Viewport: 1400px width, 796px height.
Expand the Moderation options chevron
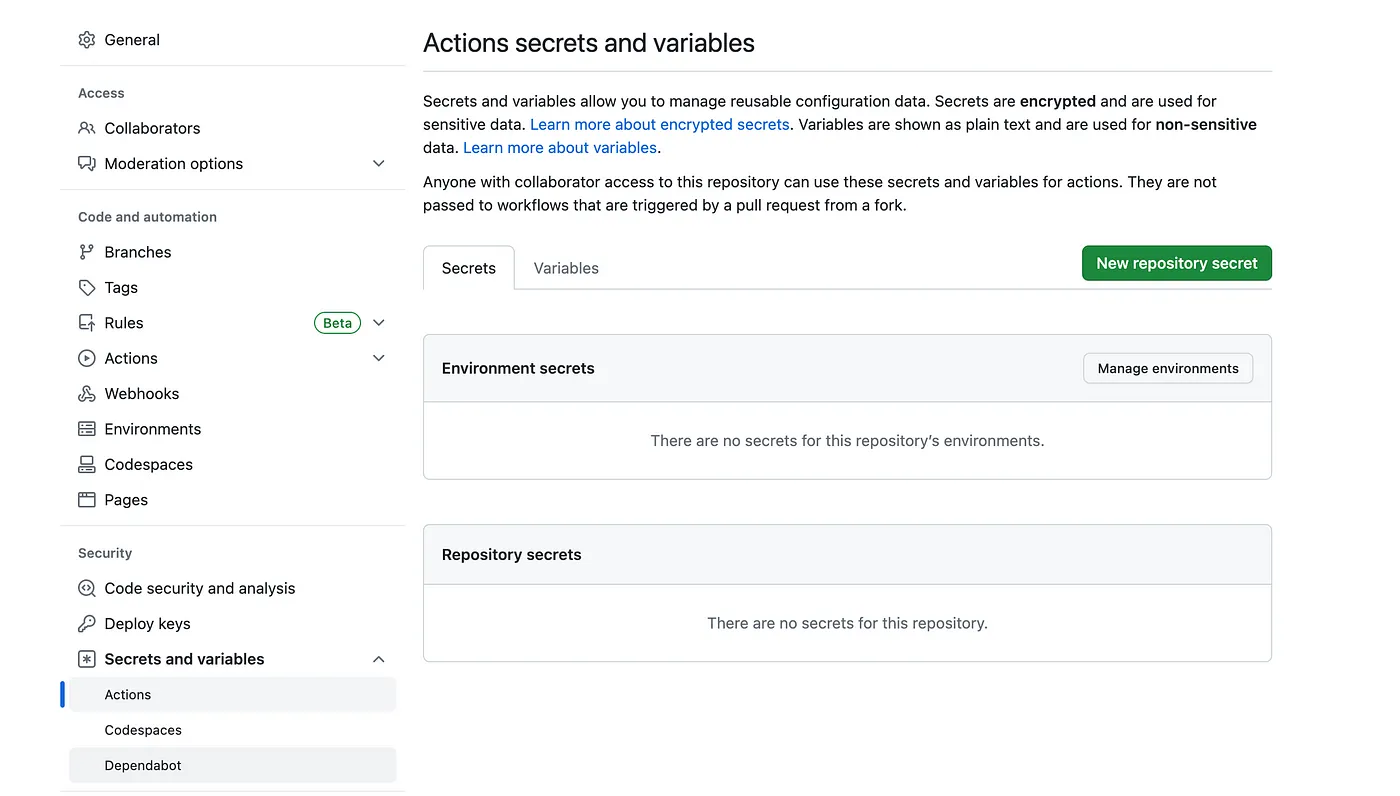378,163
